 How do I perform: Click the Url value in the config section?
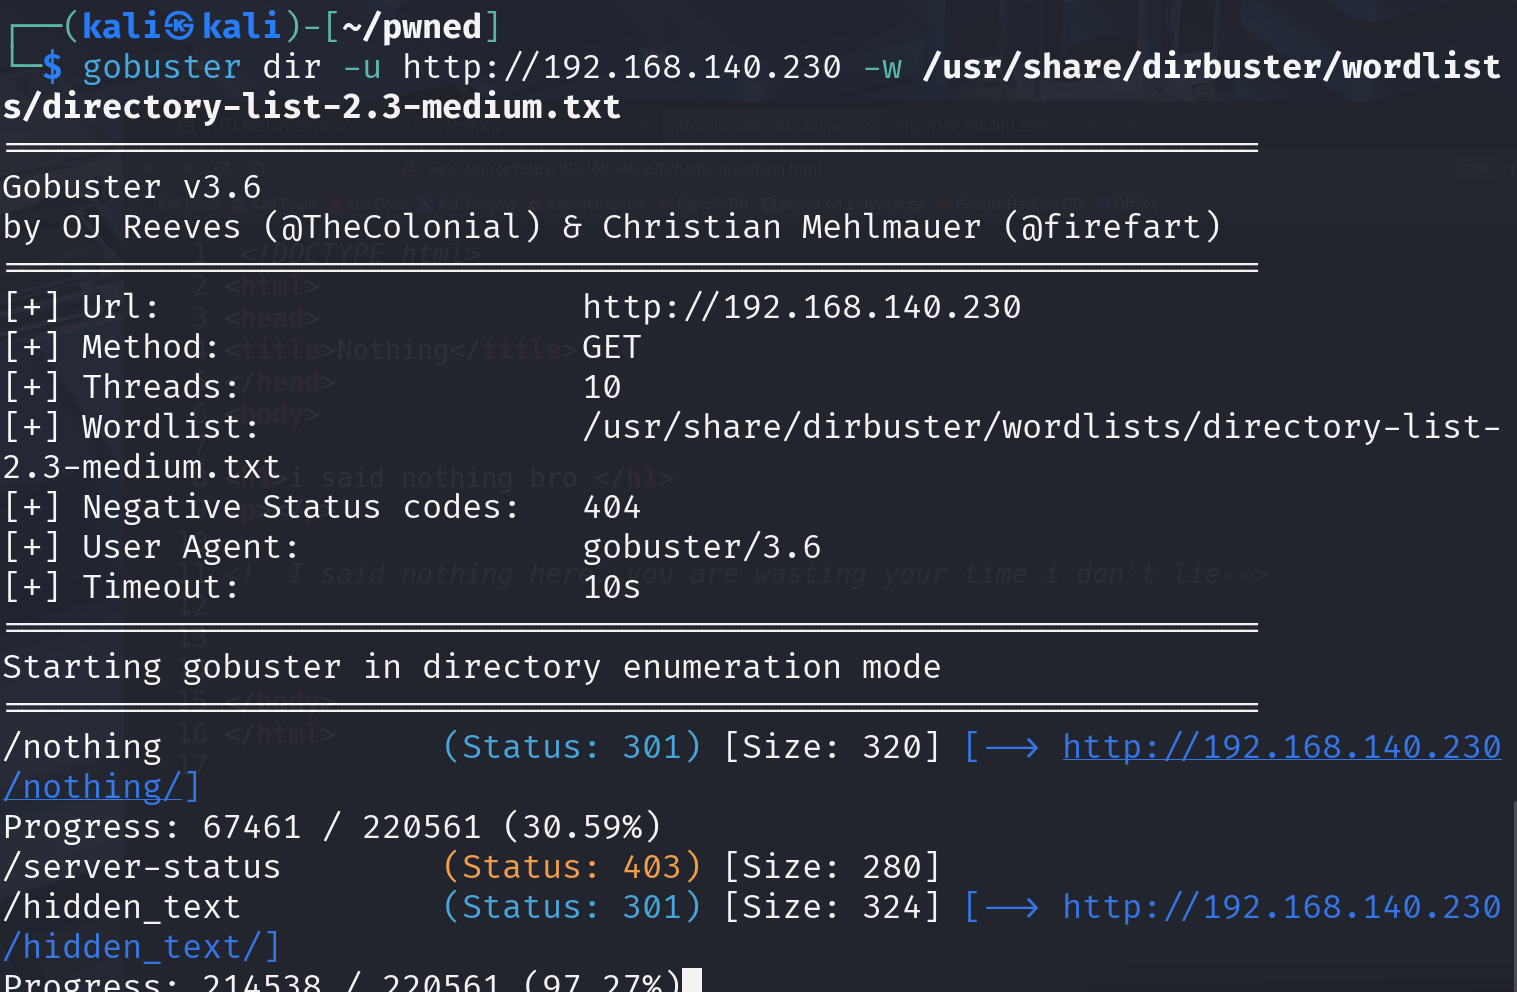(x=801, y=307)
